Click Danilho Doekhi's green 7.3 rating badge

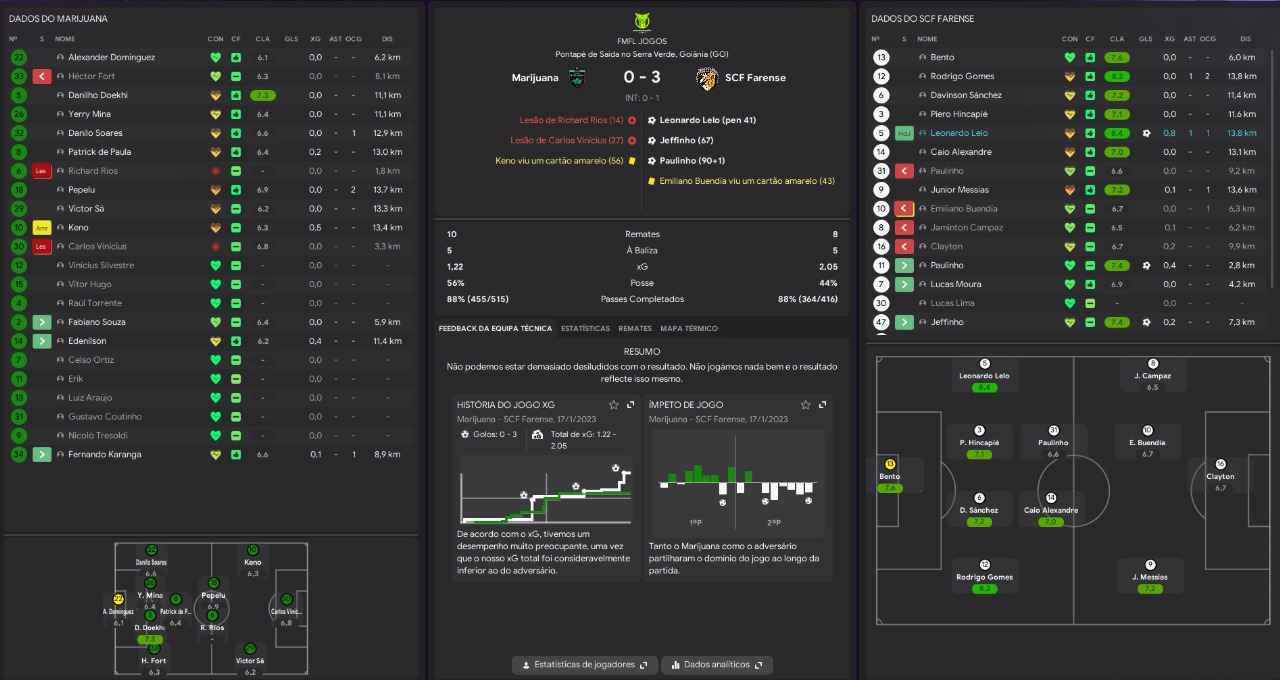click(x=263, y=95)
